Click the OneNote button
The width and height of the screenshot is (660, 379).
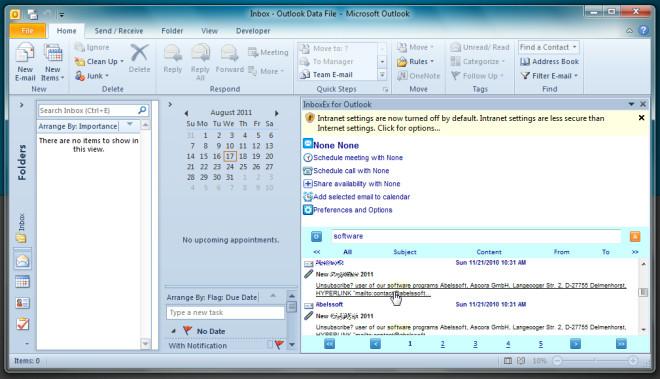418,76
